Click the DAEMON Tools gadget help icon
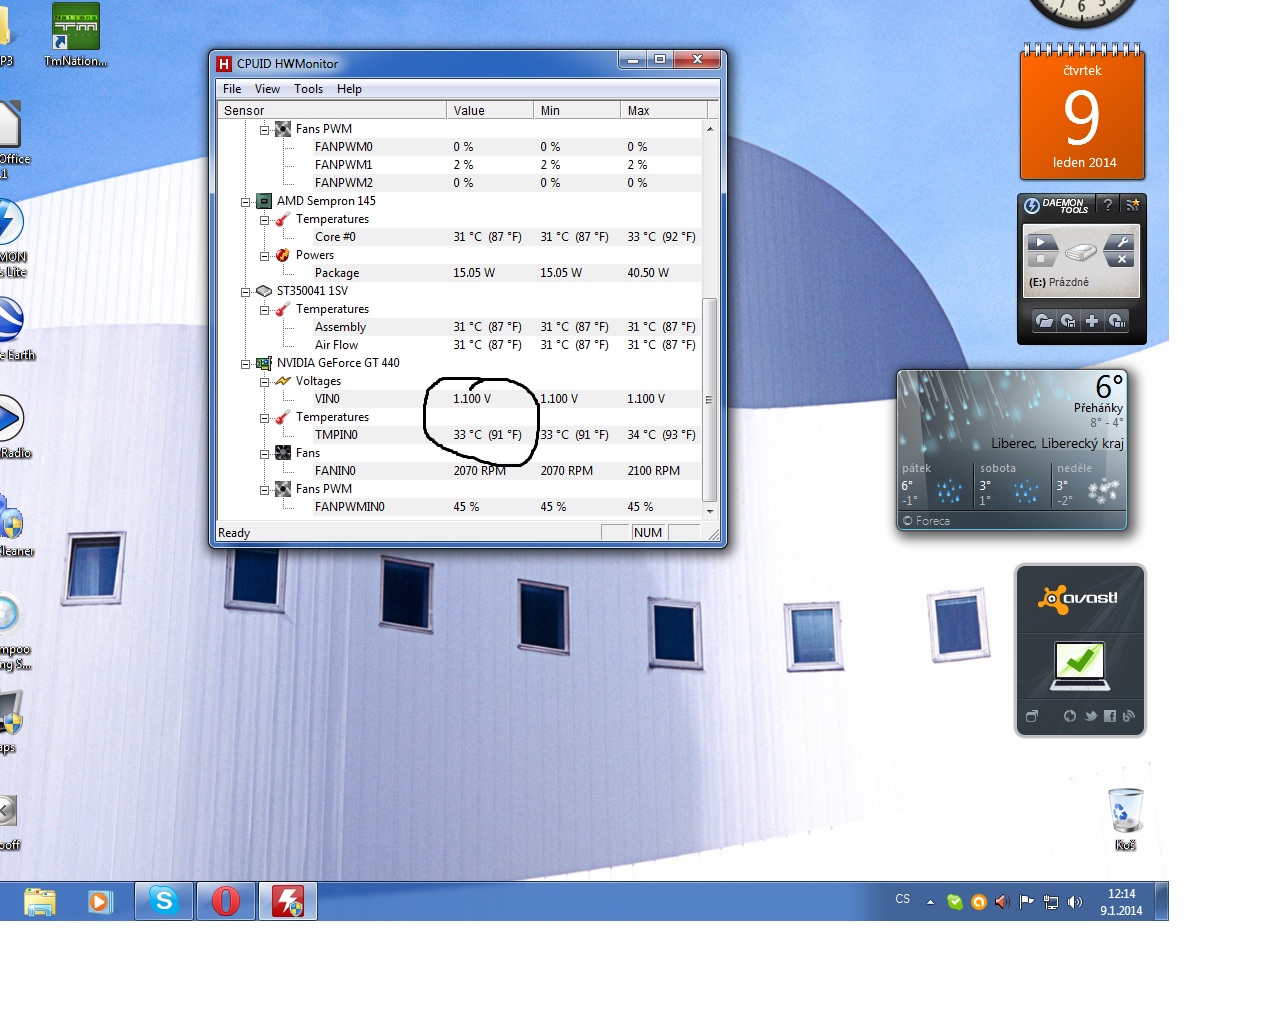Viewport: 1280px width, 1024px height. (x=1107, y=204)
